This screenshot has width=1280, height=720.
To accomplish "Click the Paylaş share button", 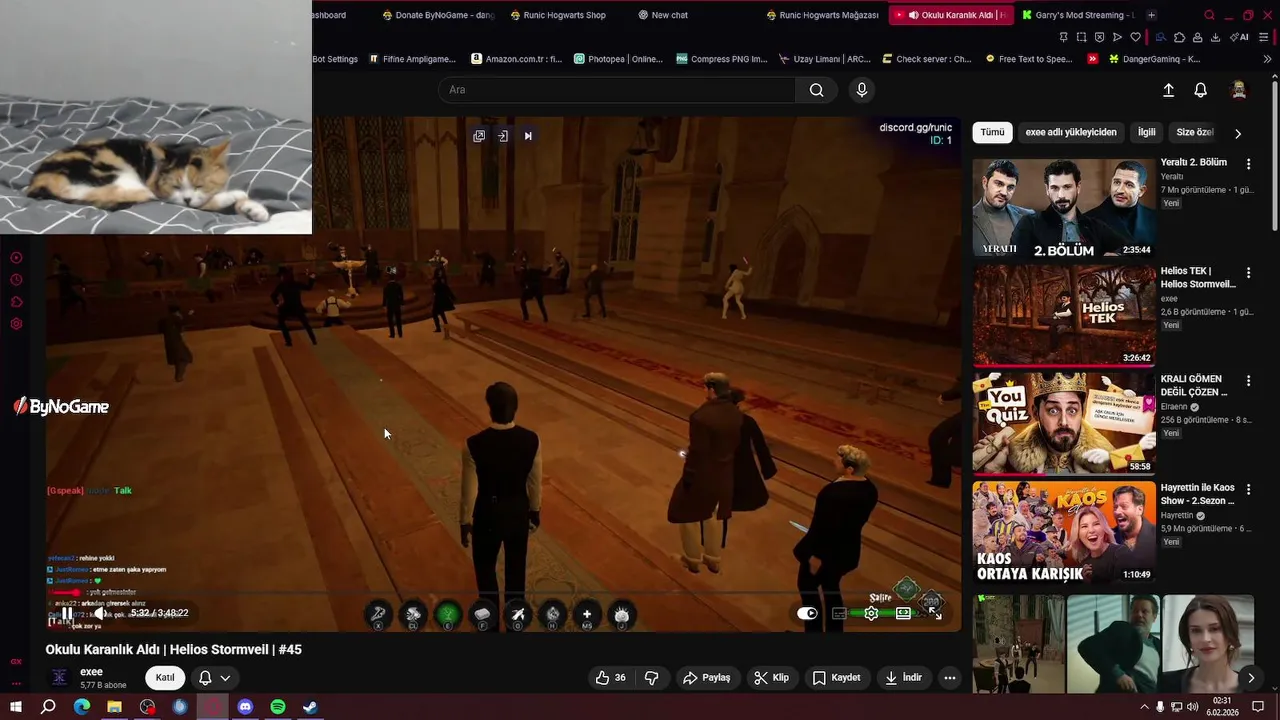I will coord(706,677).
